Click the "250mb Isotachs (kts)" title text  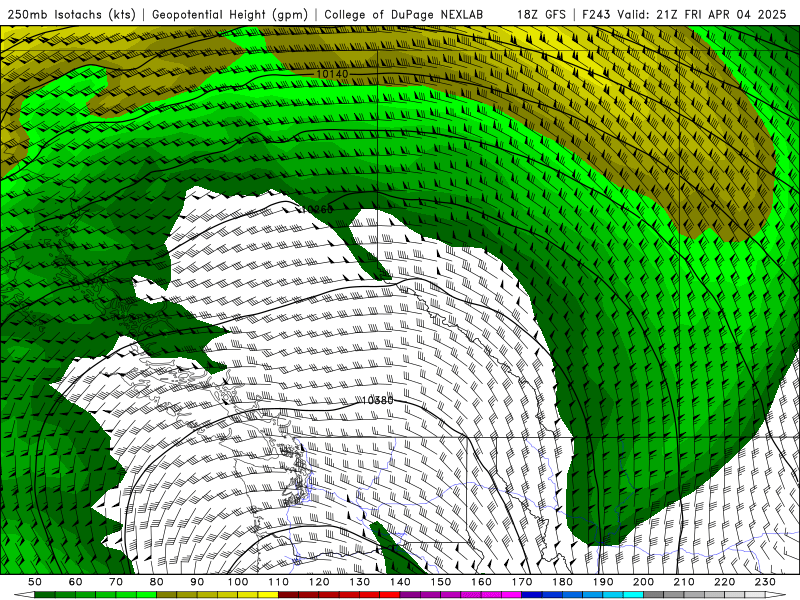(x=71, y=14)
